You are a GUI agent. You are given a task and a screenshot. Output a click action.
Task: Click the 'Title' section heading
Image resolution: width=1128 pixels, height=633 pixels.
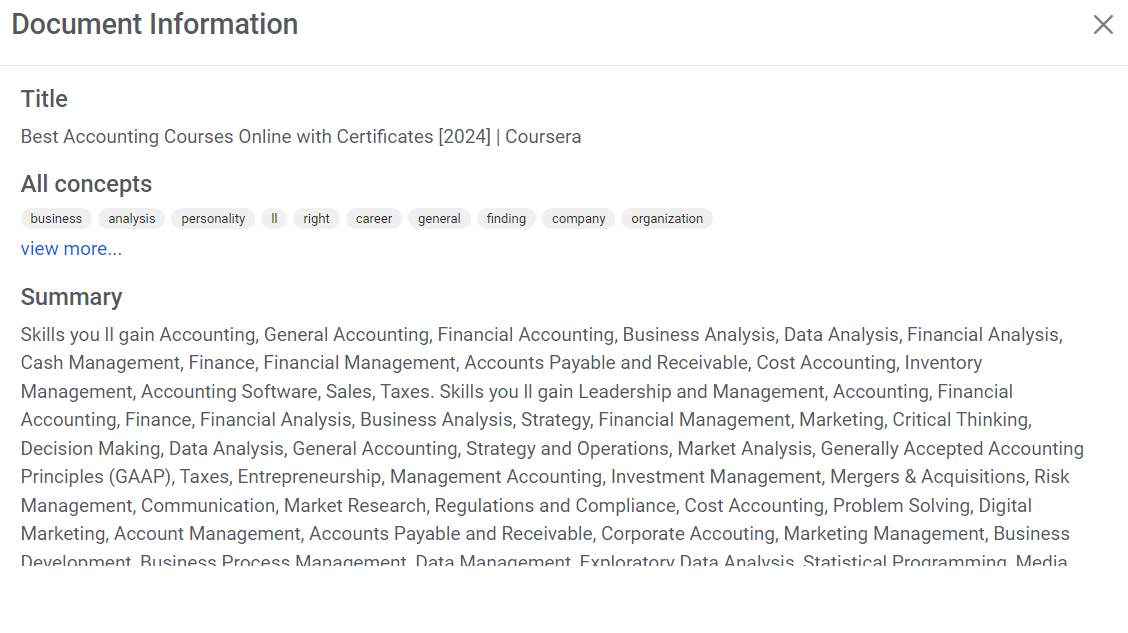44,99
